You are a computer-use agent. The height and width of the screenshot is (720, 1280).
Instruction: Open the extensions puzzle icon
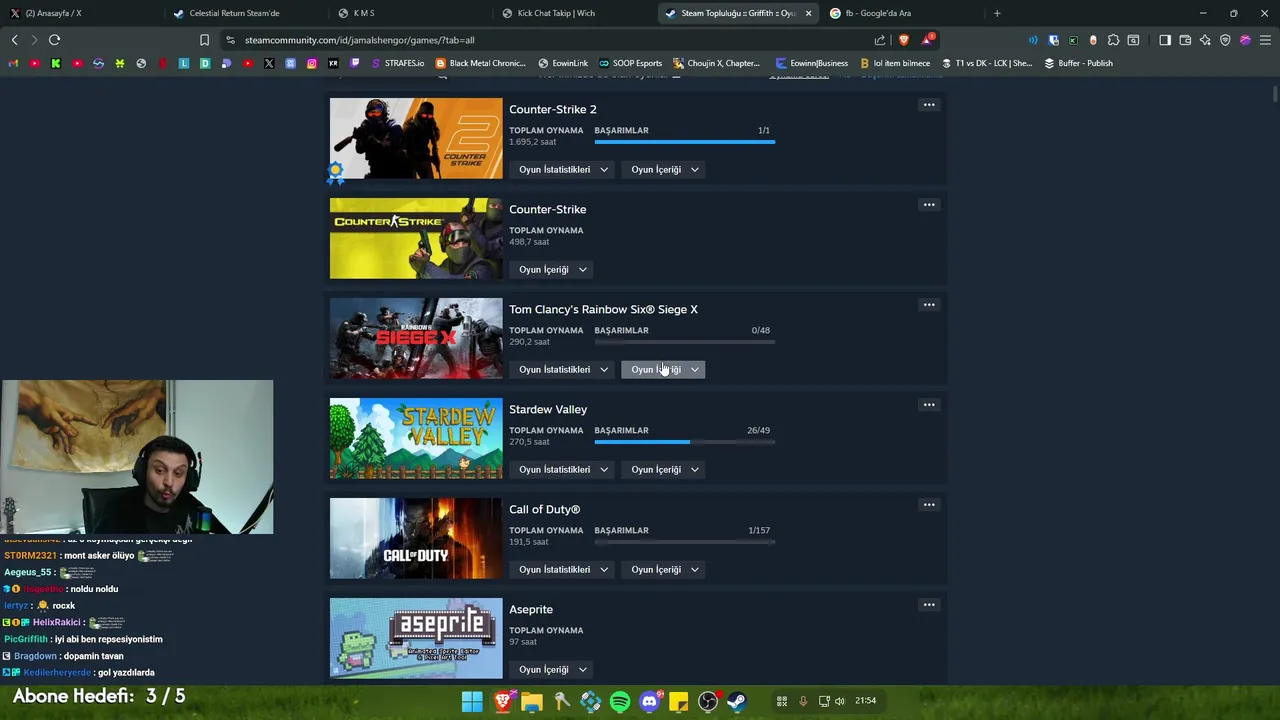point(1113,40)
